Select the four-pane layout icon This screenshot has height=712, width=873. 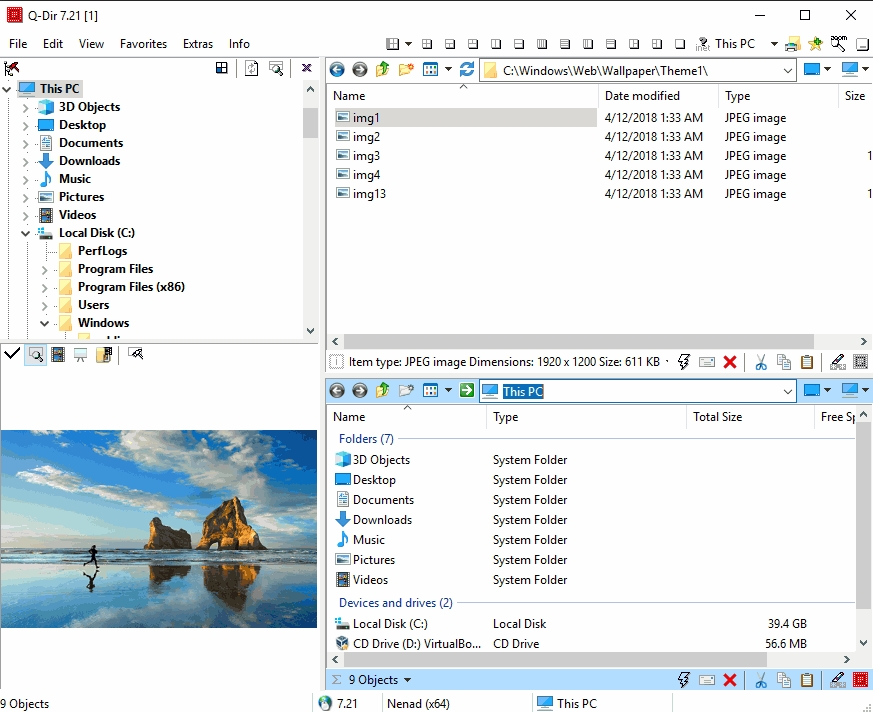(427, 44)
